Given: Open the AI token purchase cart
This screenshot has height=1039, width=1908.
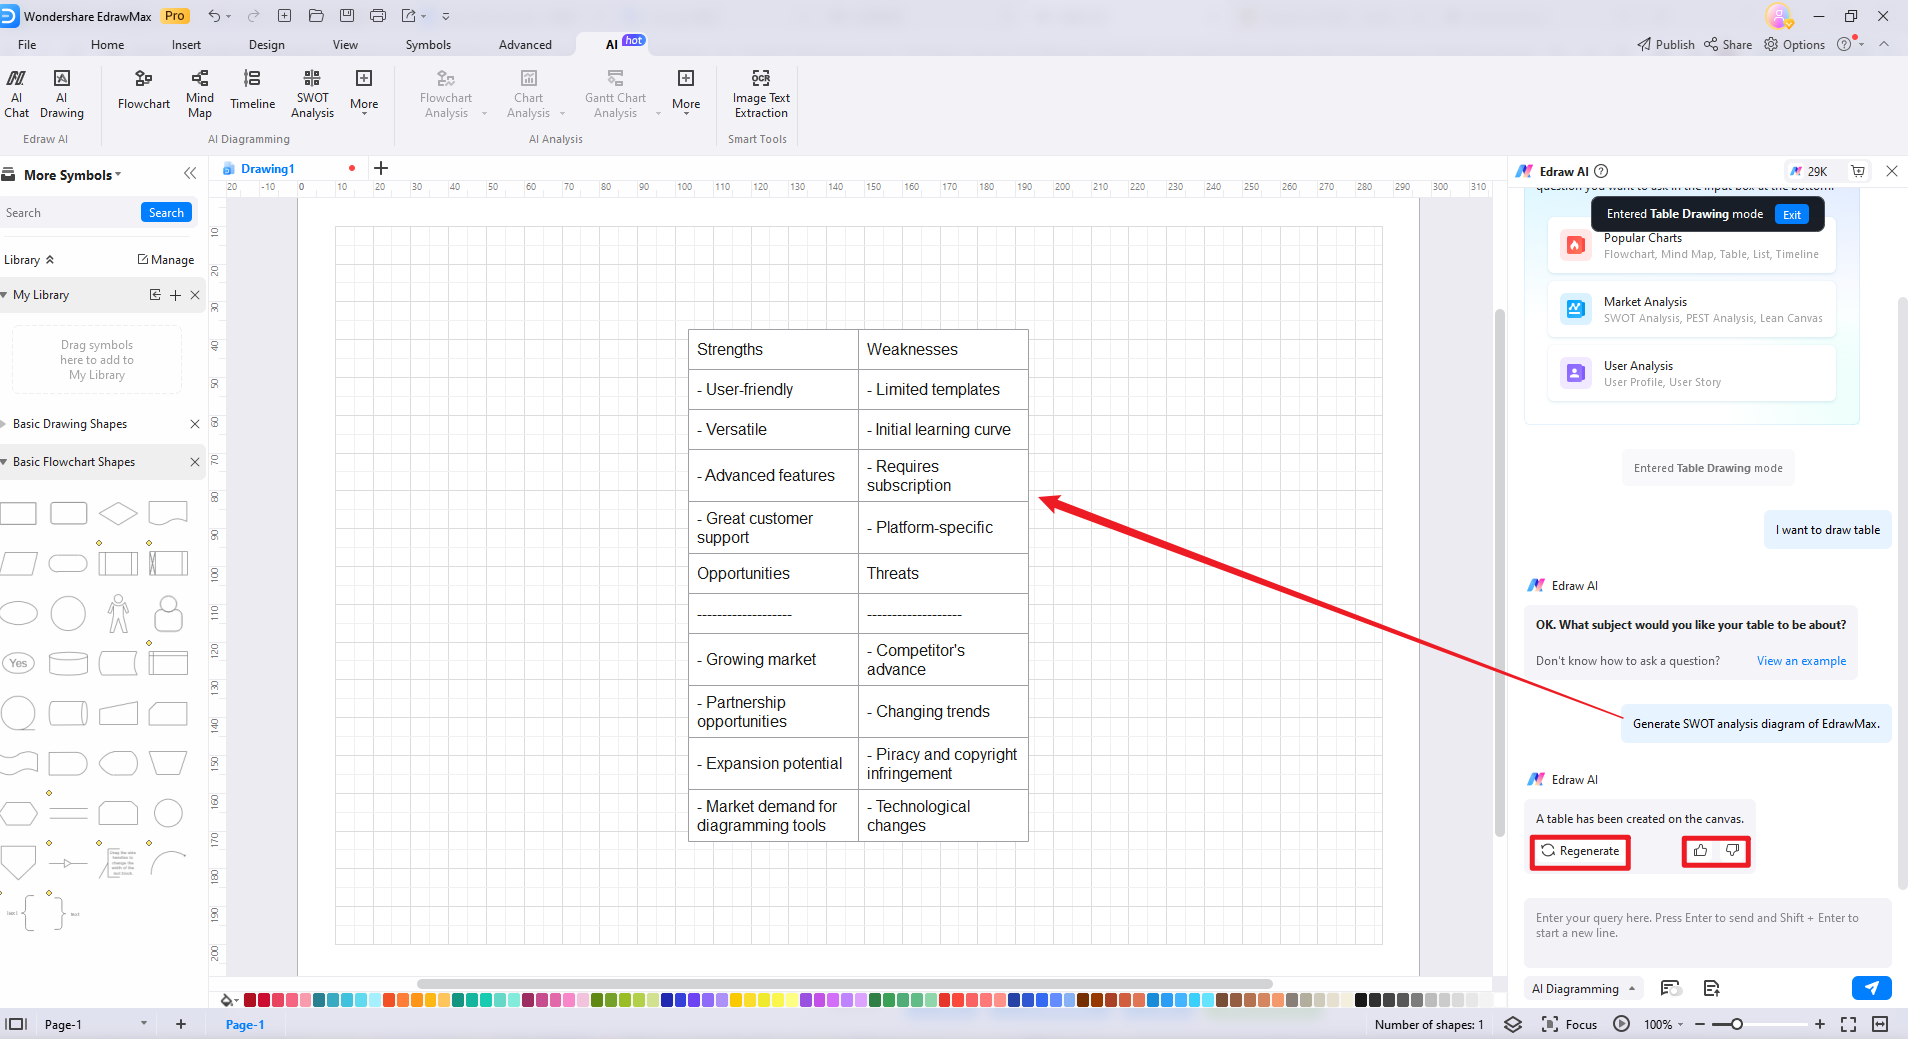Looking at the screenshot, I should tap(1858, 171).
